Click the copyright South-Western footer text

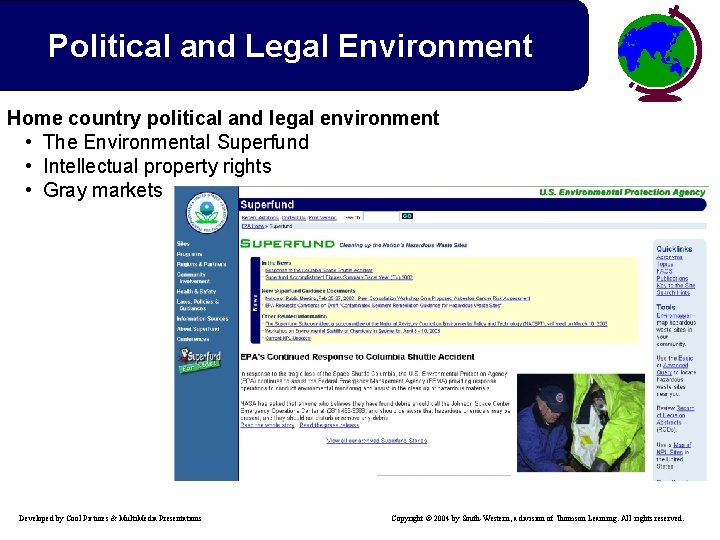pos(538,518)
